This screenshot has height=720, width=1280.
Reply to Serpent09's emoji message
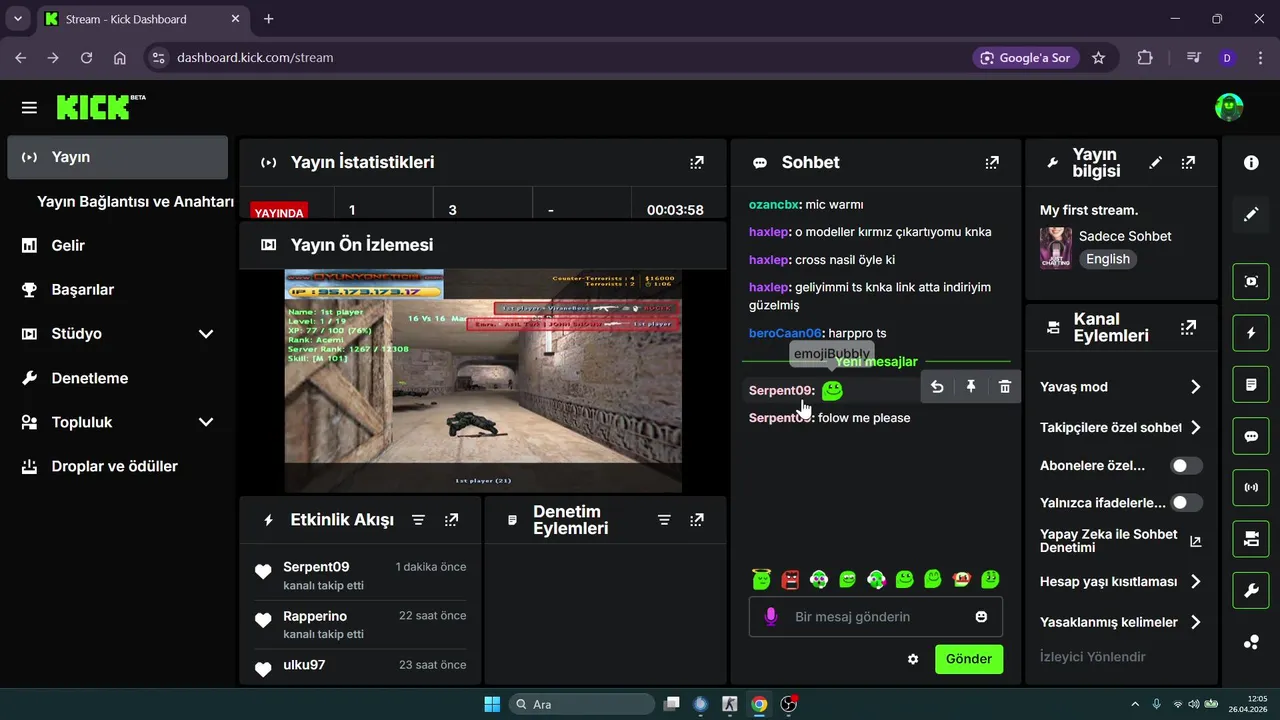tap(937, 387)
